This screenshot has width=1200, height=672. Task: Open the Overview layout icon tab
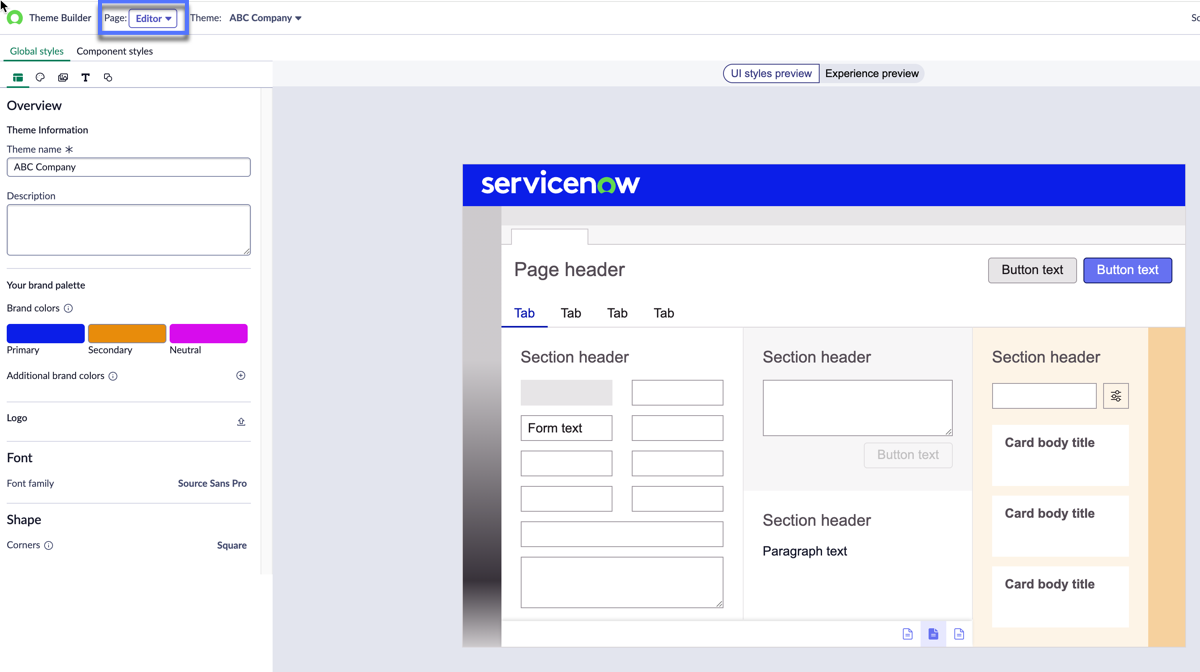coord(18,77)
